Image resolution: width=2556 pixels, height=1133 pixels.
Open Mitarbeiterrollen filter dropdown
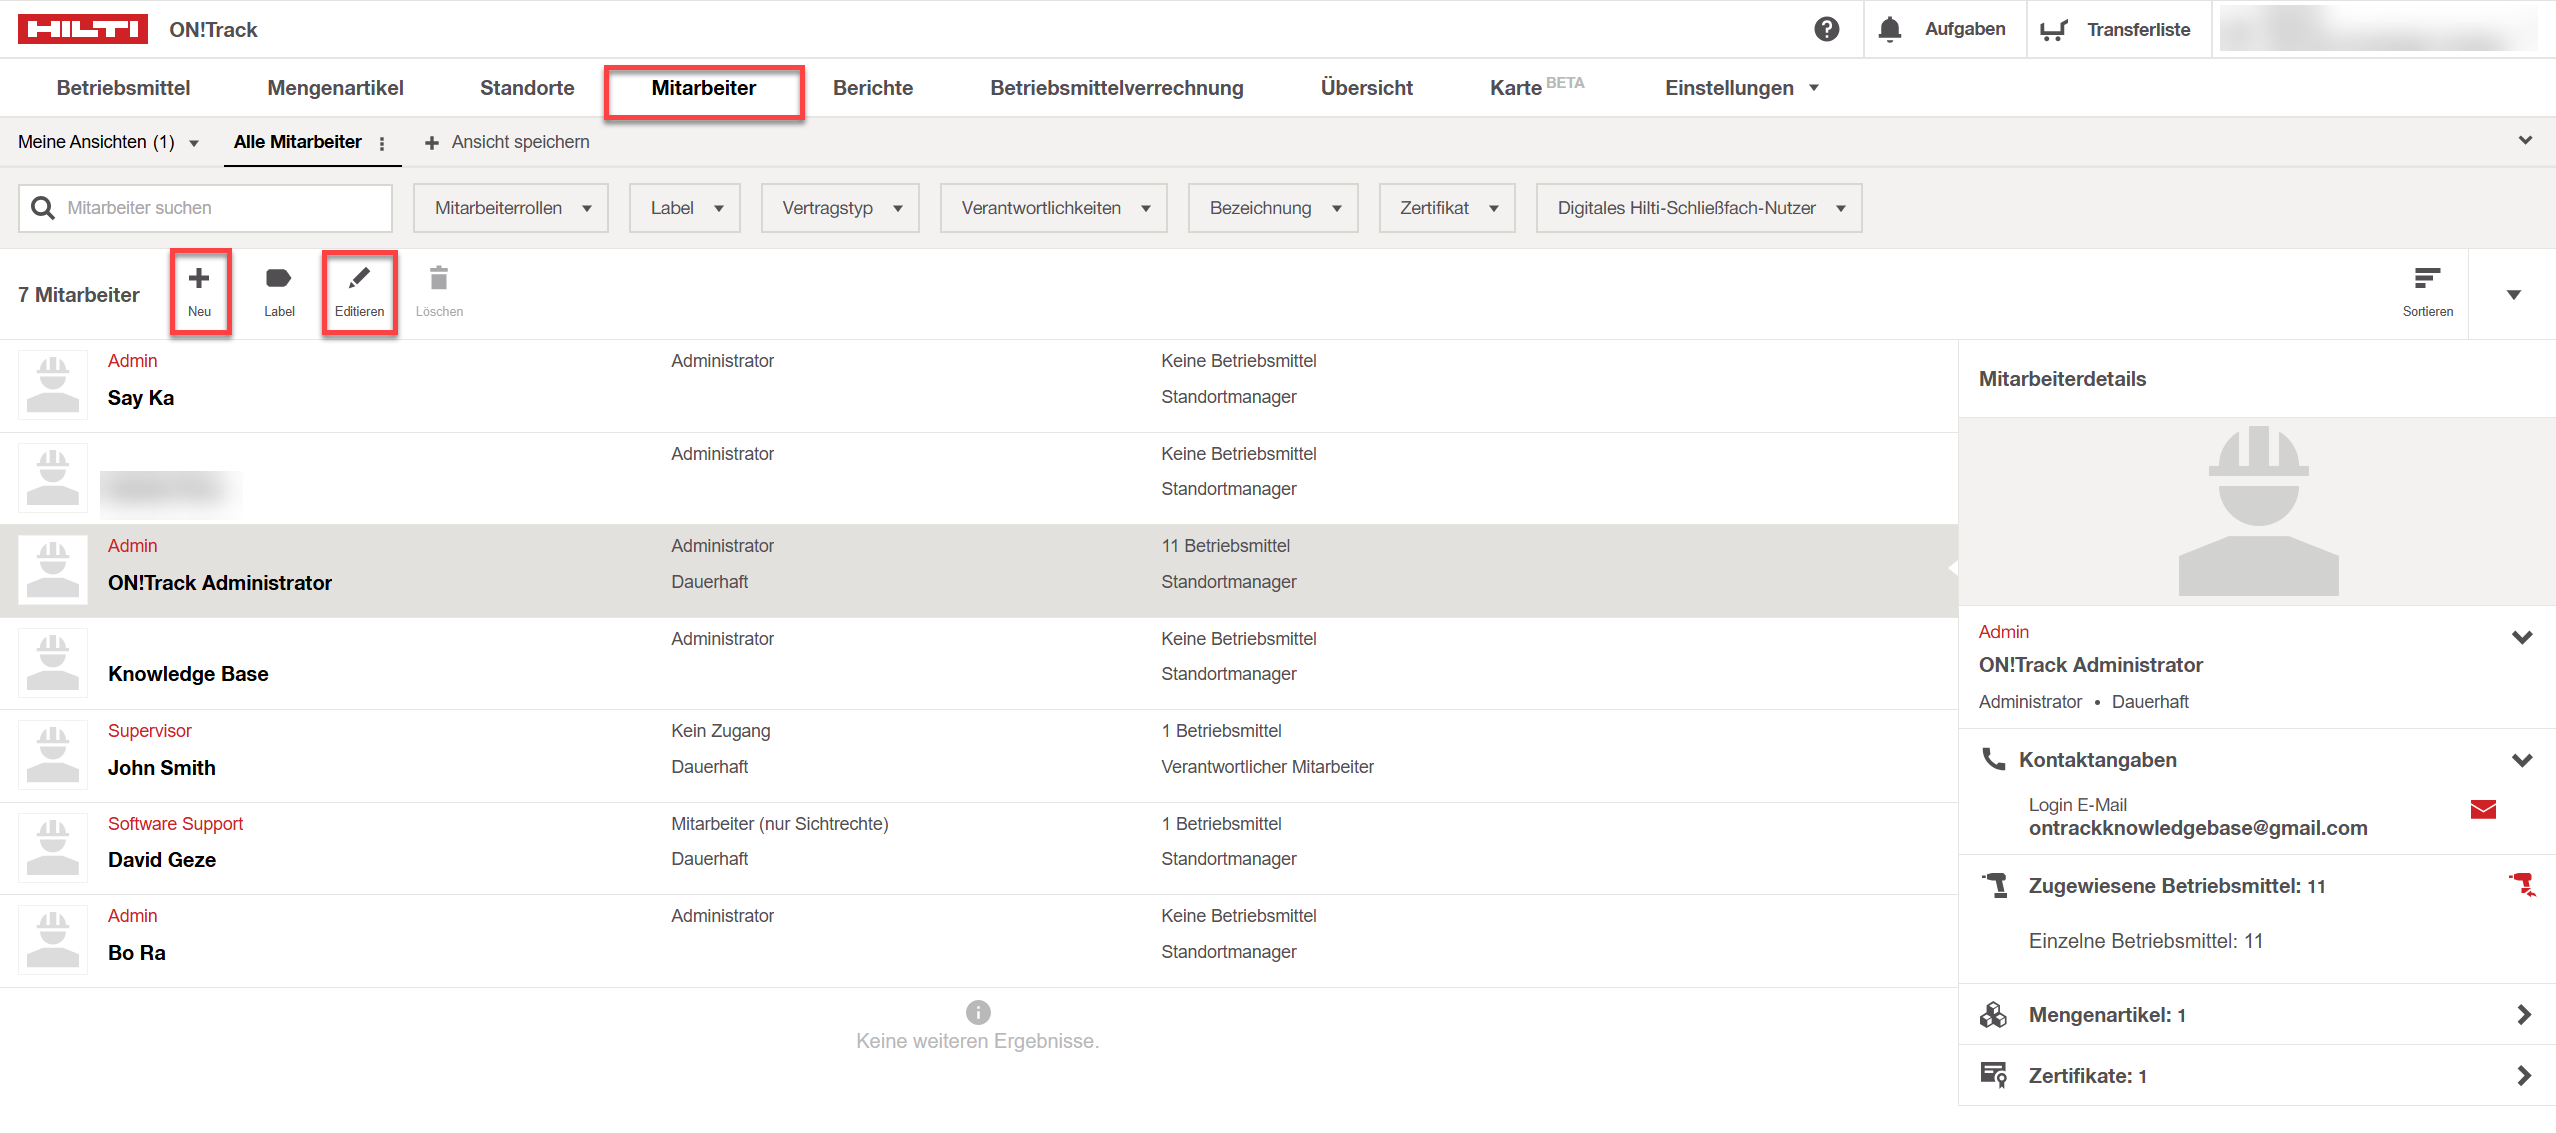pos(511,208)
